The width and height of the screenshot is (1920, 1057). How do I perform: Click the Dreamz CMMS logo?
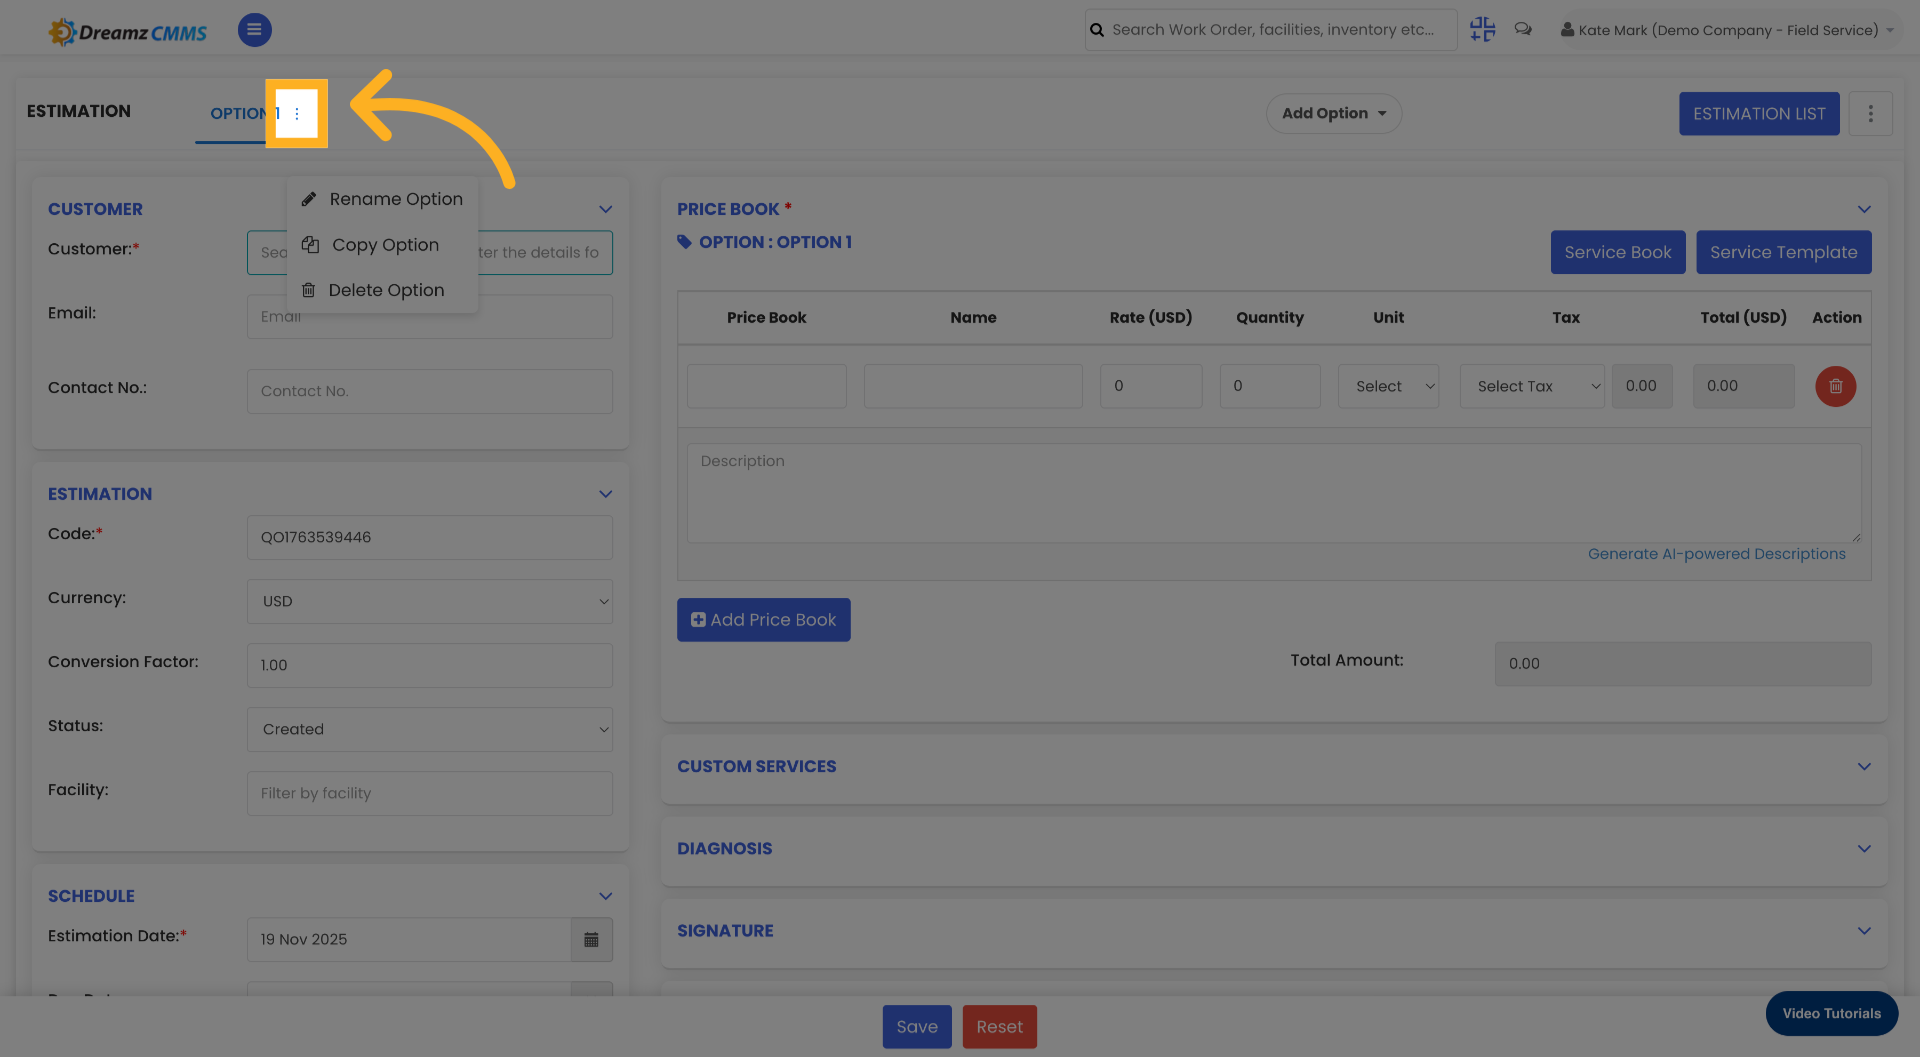(128, 32)
